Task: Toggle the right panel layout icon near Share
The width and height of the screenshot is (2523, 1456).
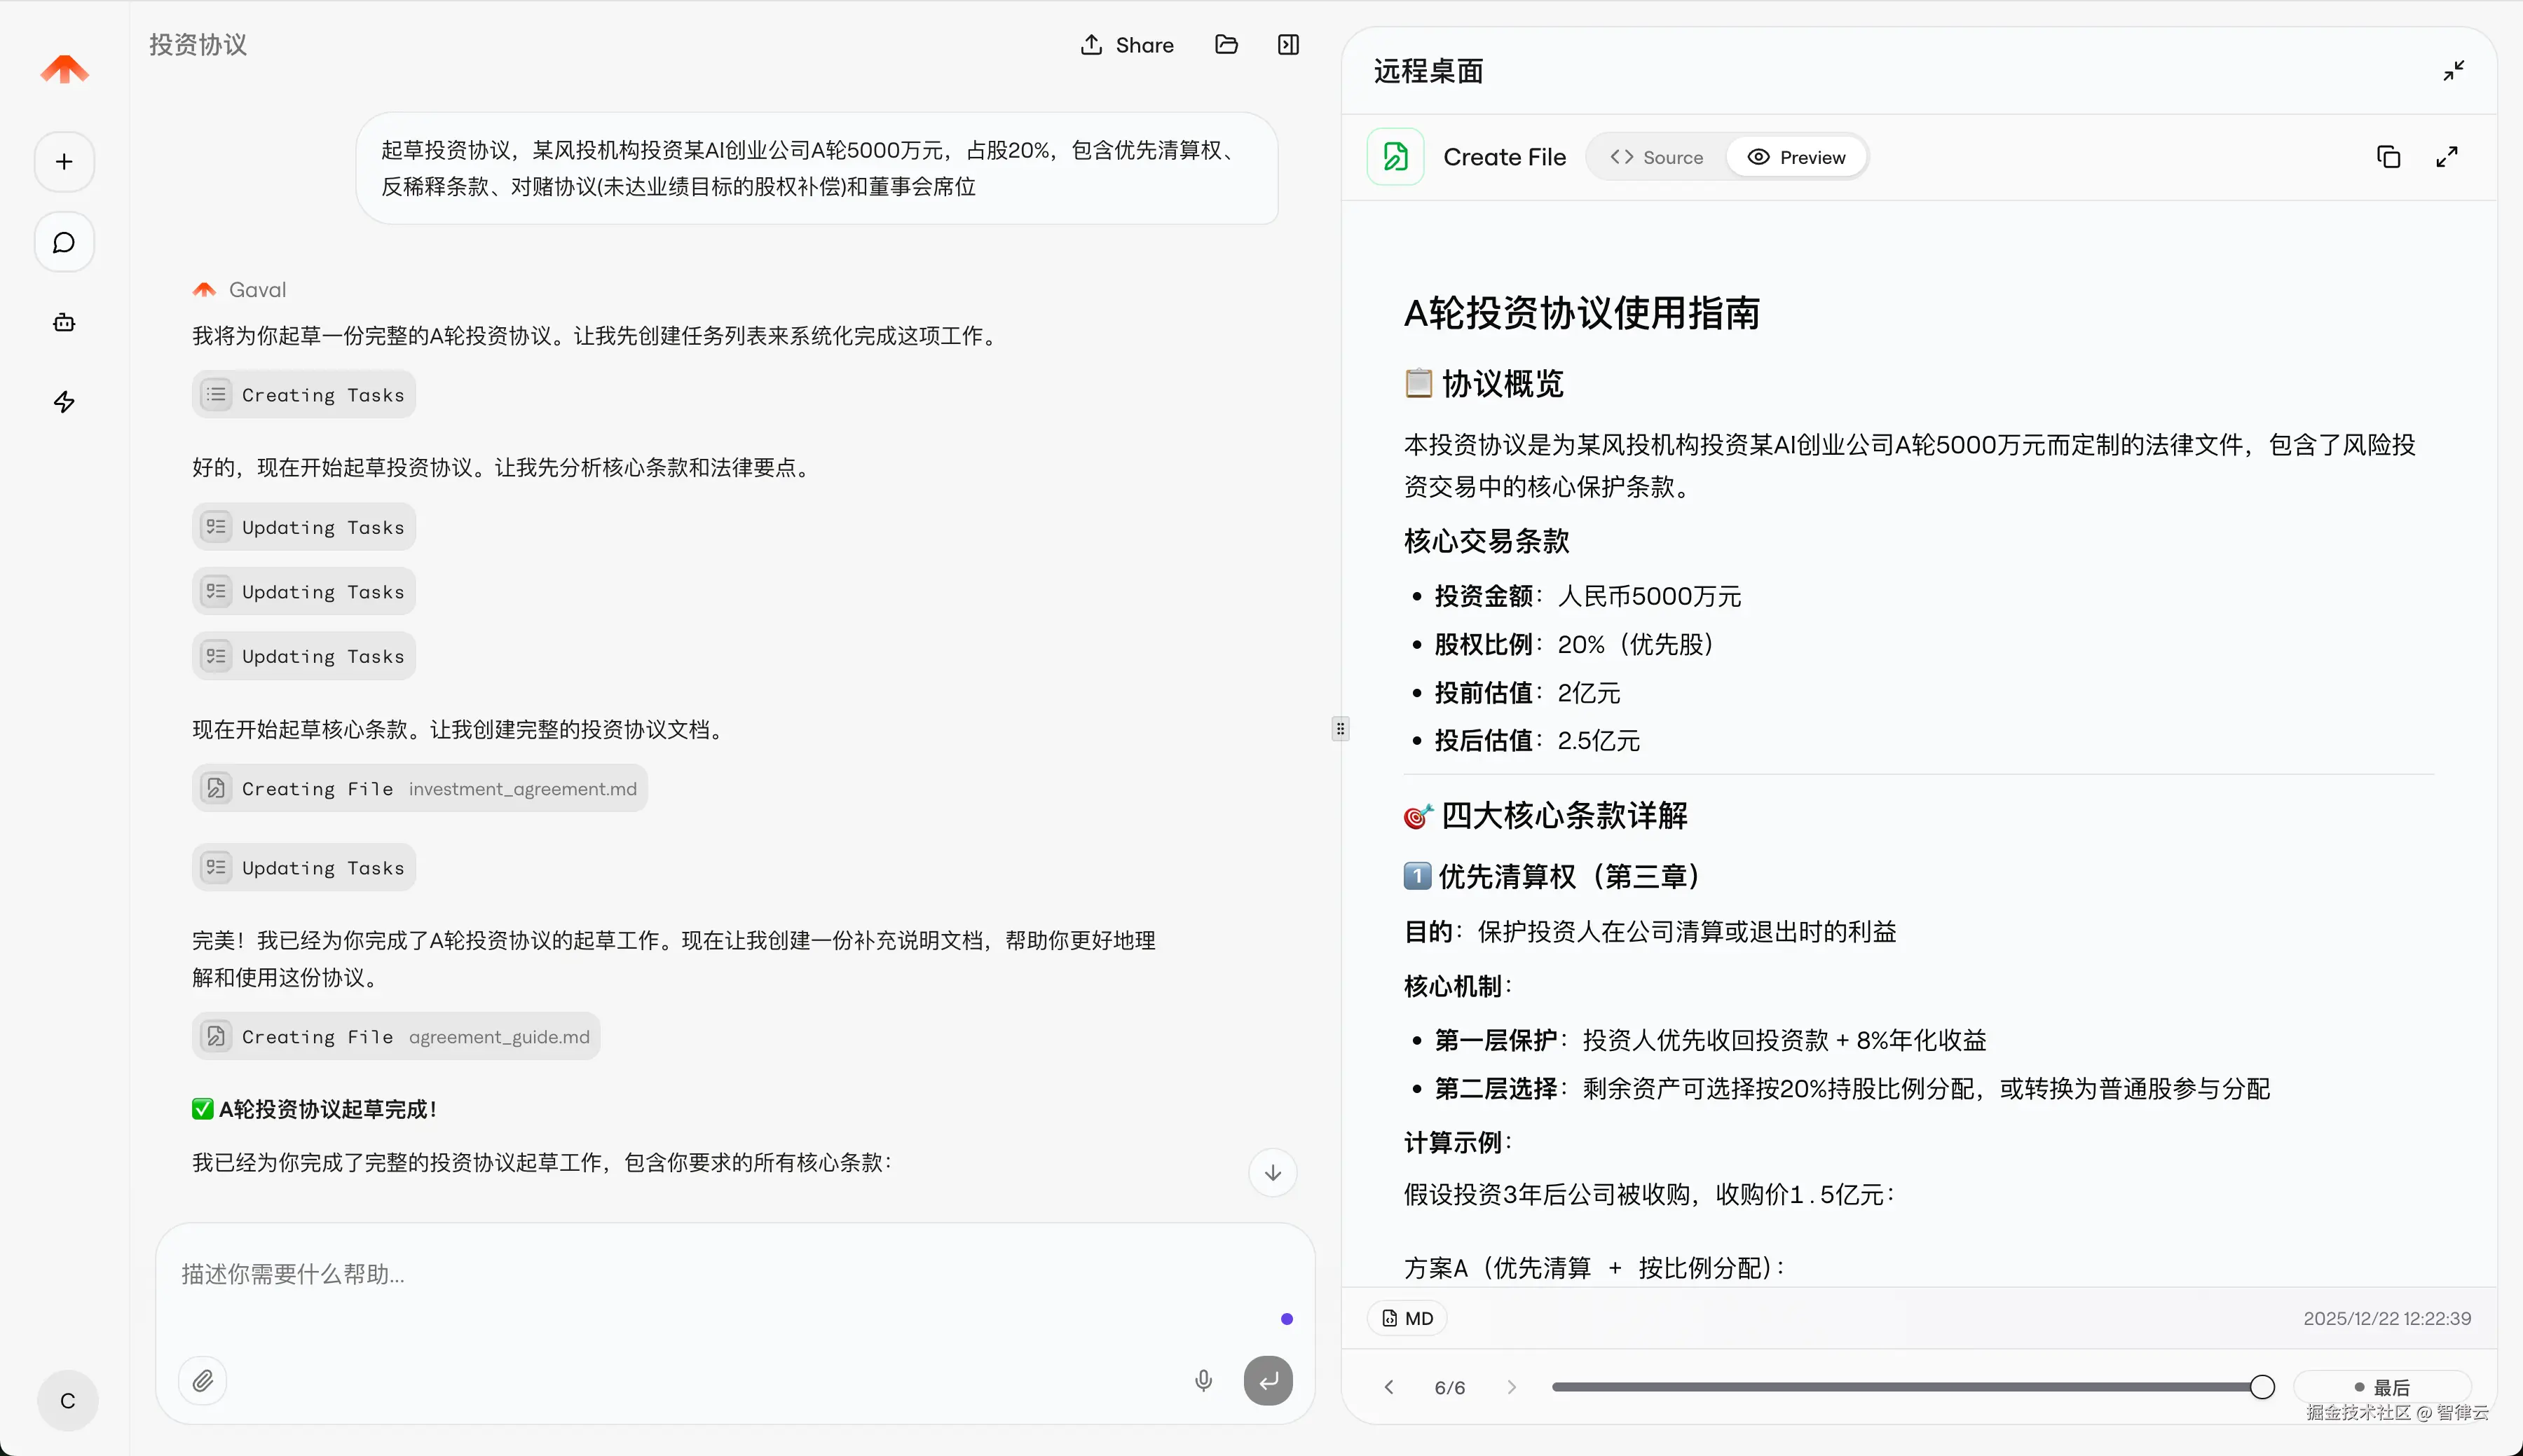Action: [x=1287, y=45]
